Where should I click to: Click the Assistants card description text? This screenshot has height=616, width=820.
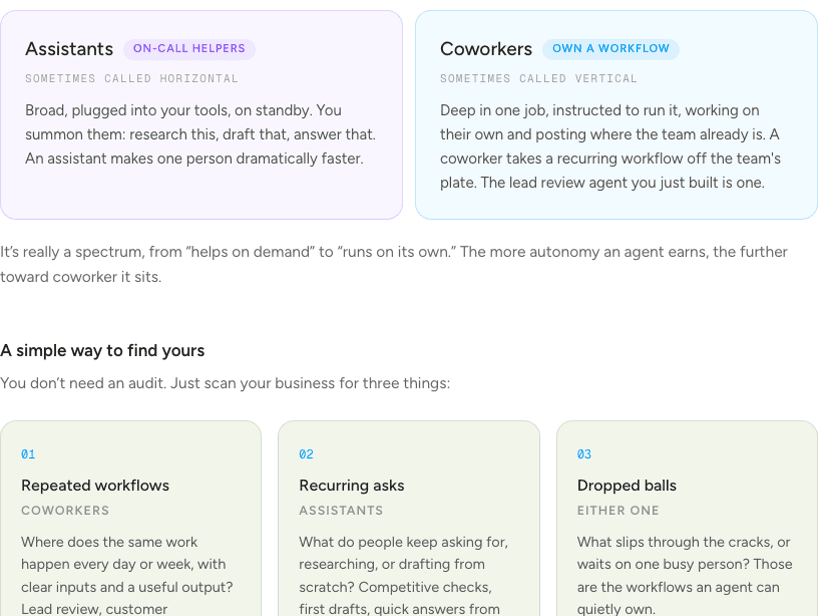[x=200, y=134]
